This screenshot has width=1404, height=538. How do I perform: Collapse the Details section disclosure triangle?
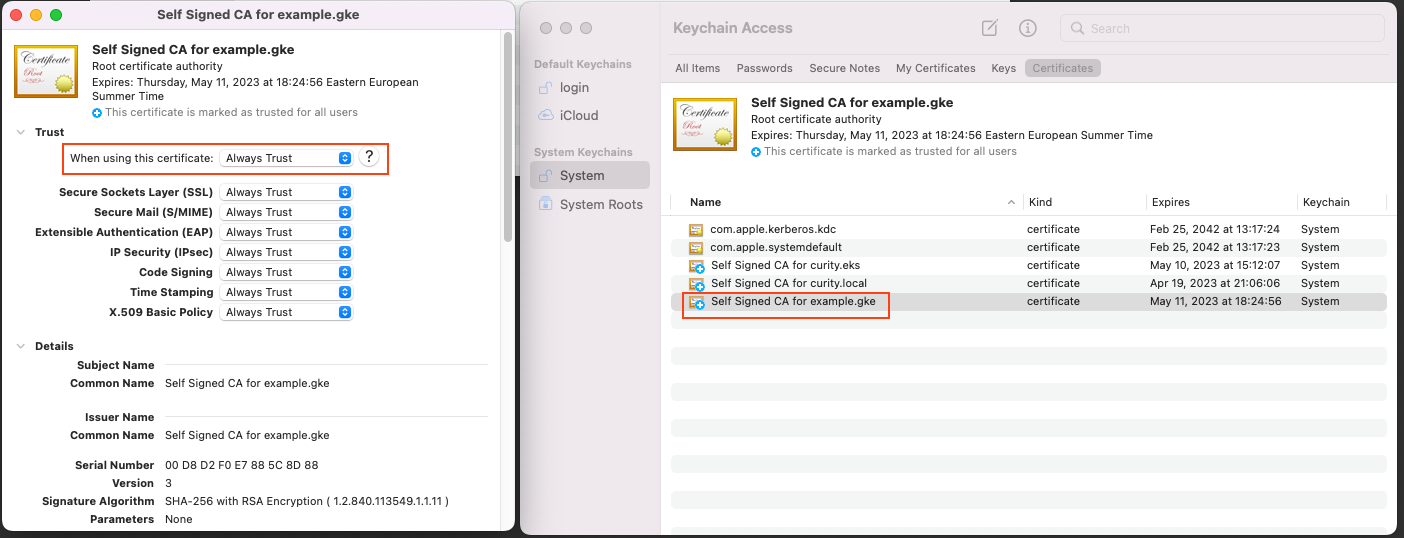(22, 346)
